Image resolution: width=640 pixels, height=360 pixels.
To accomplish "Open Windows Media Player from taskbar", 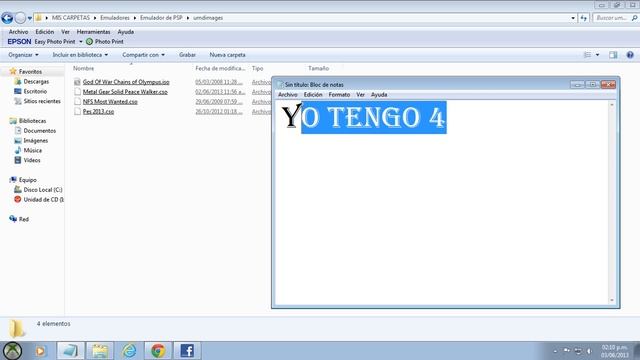I will pos(40,351).
